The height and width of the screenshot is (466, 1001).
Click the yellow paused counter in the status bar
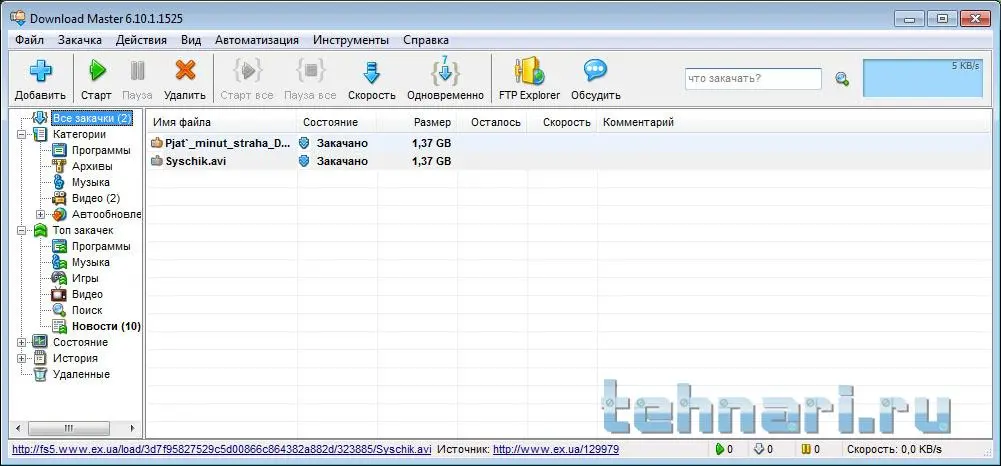811,449
